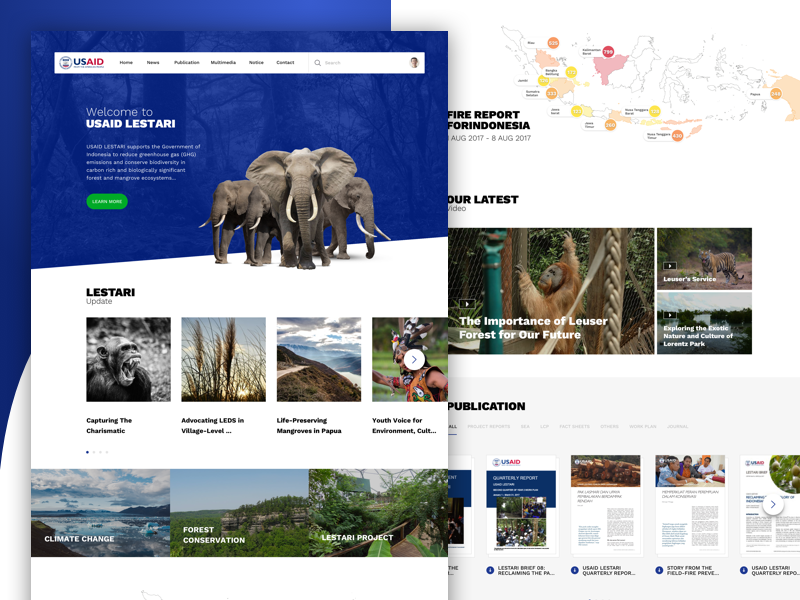Viewport: 800px width, 600px height.
Task: Open the FOREST CONSERVATION category tile
Action: (x=239, y=513)
